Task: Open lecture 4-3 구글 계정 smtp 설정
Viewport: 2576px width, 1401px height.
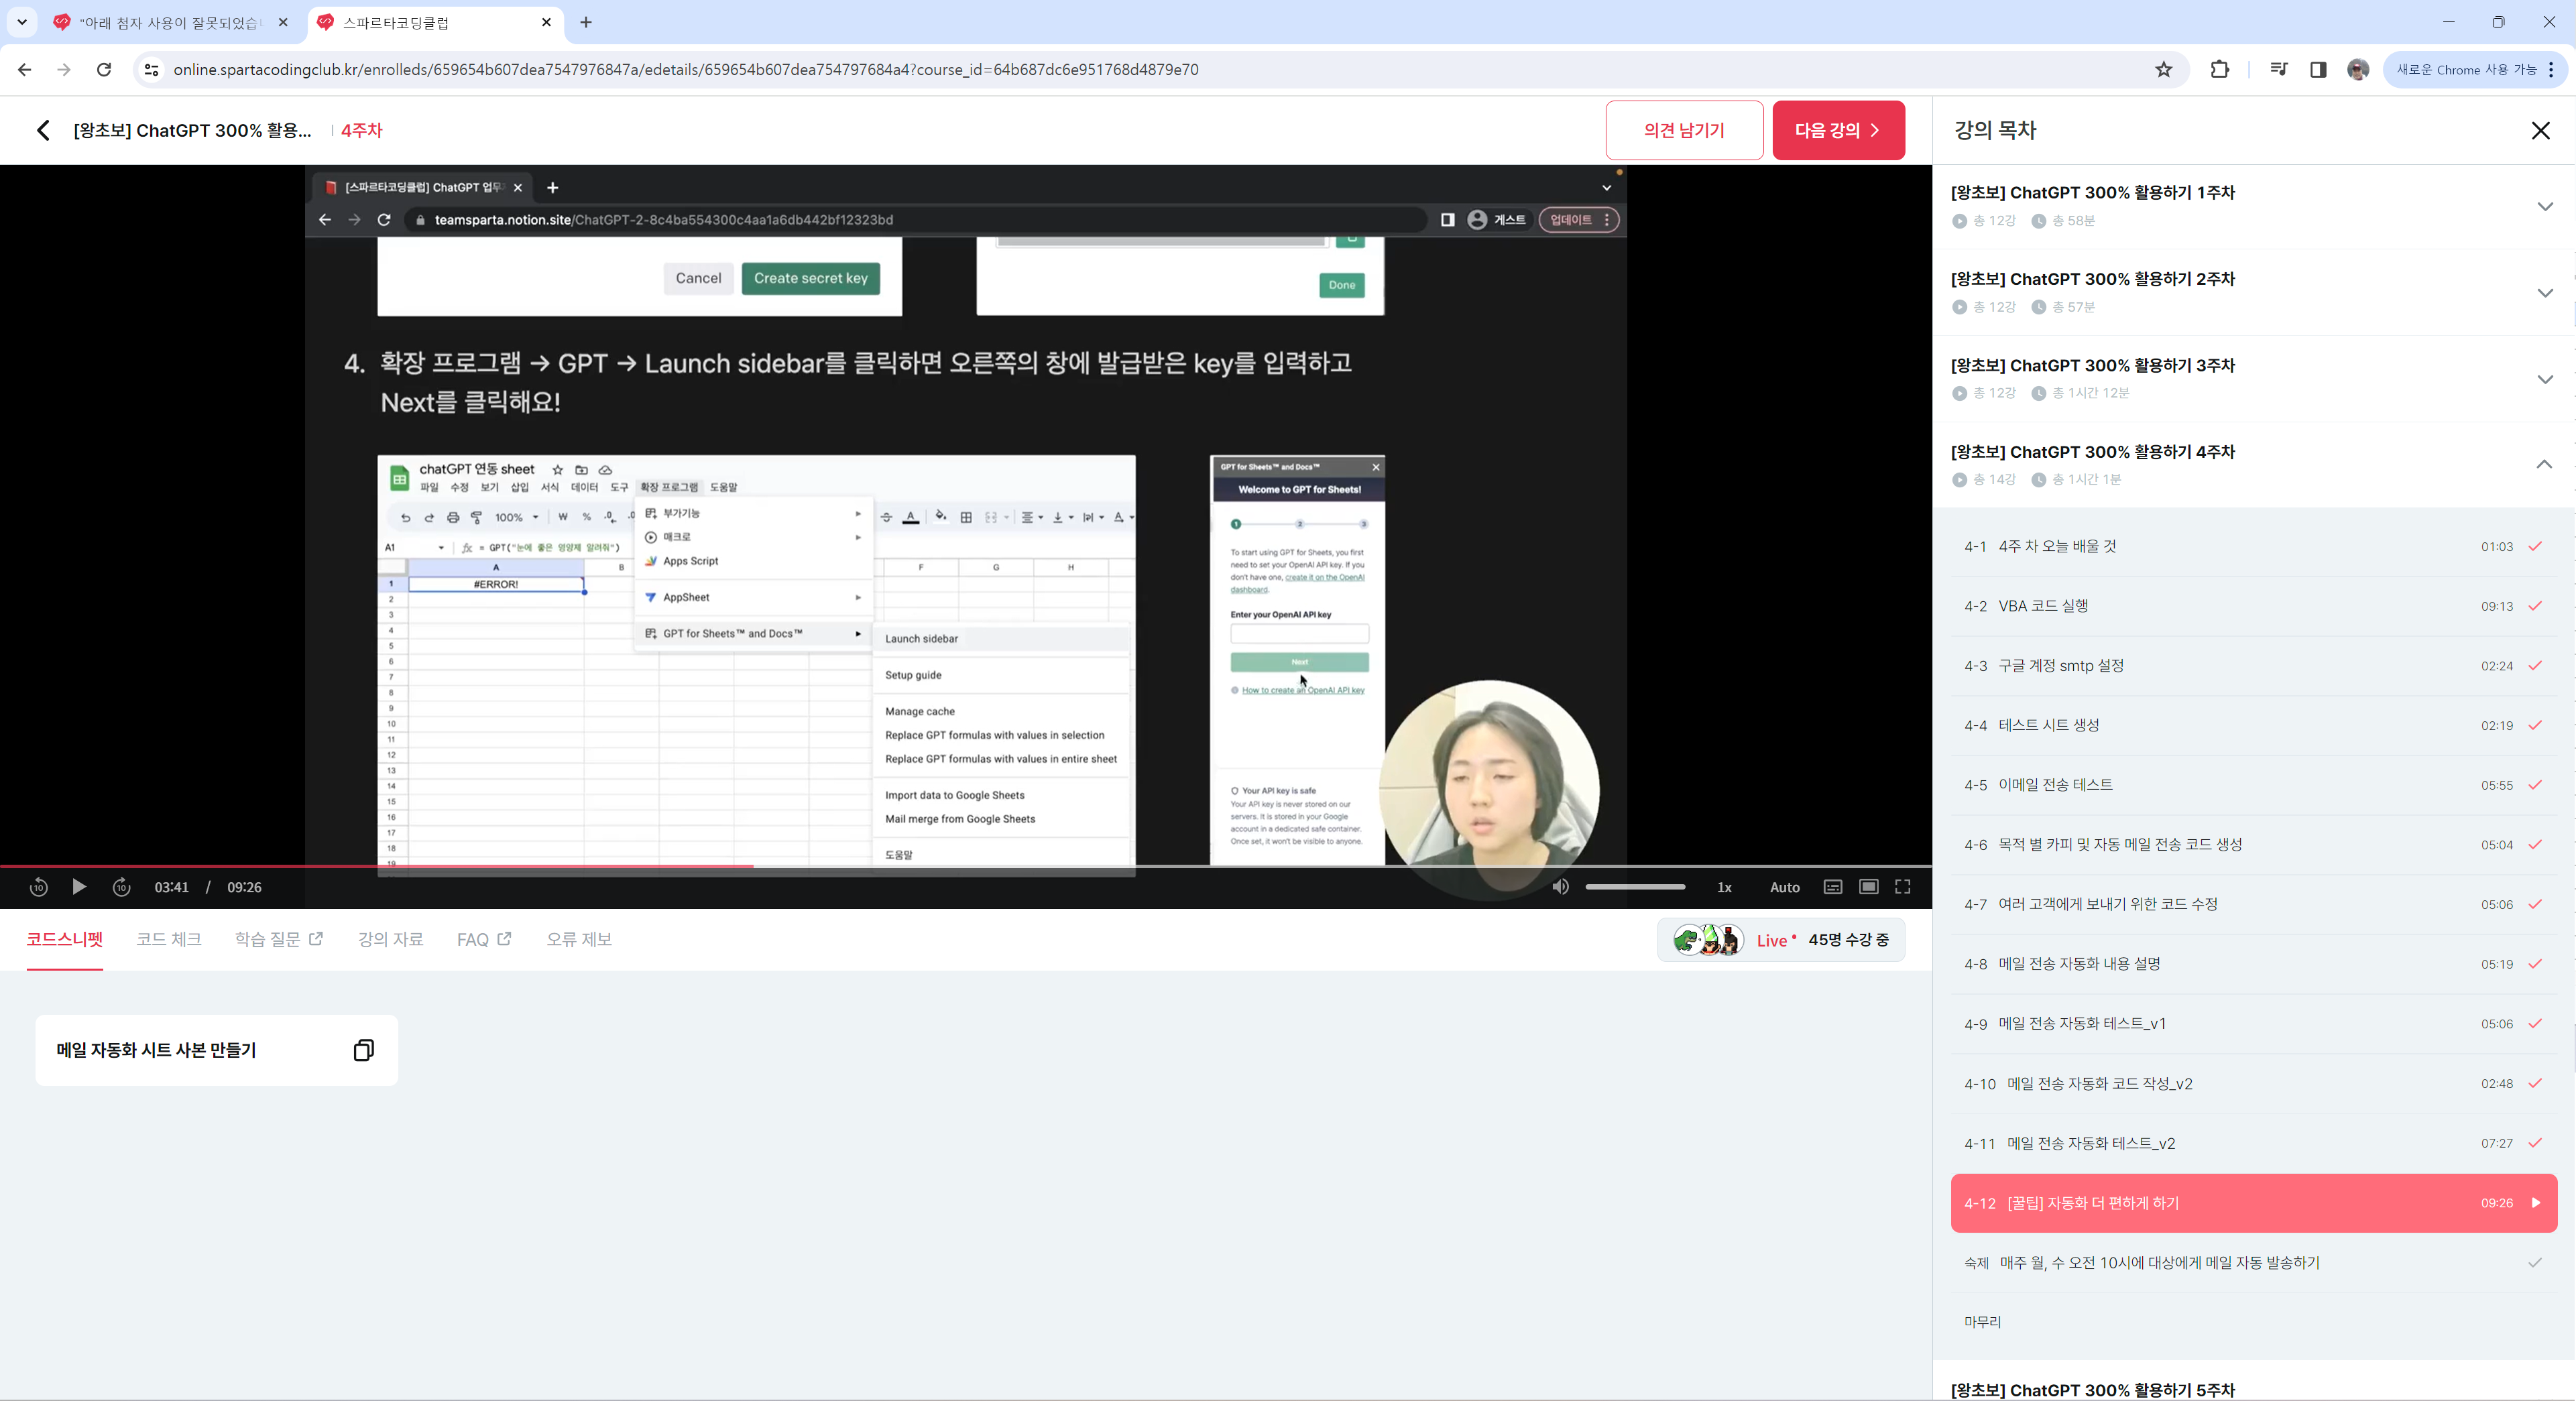Action: [x=2254, y=666]
